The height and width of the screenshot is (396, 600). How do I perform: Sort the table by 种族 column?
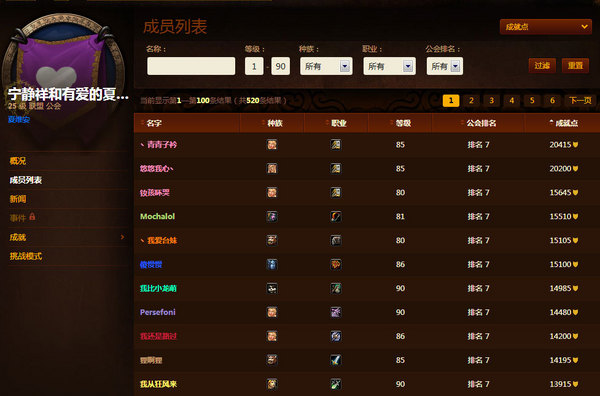[272, 123]
